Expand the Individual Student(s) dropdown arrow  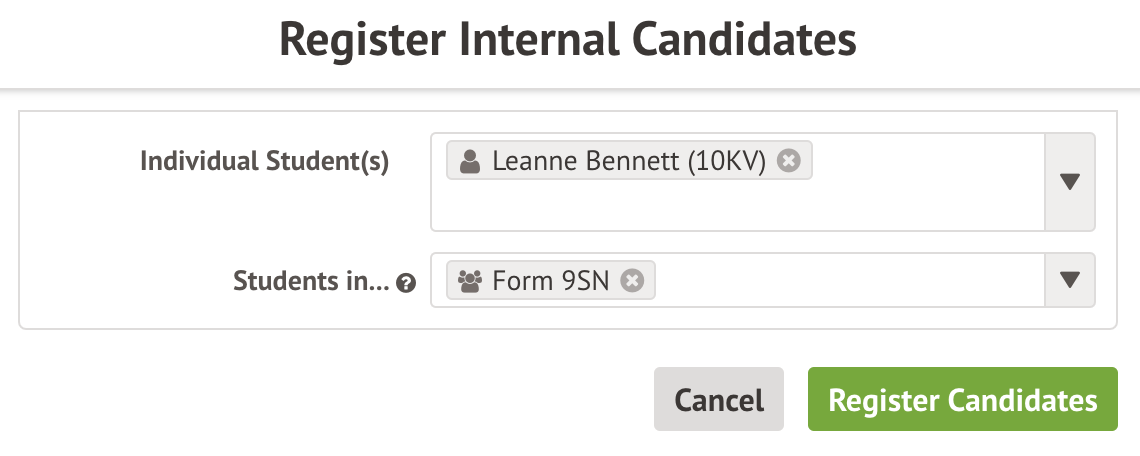(x=1069, y=182)
